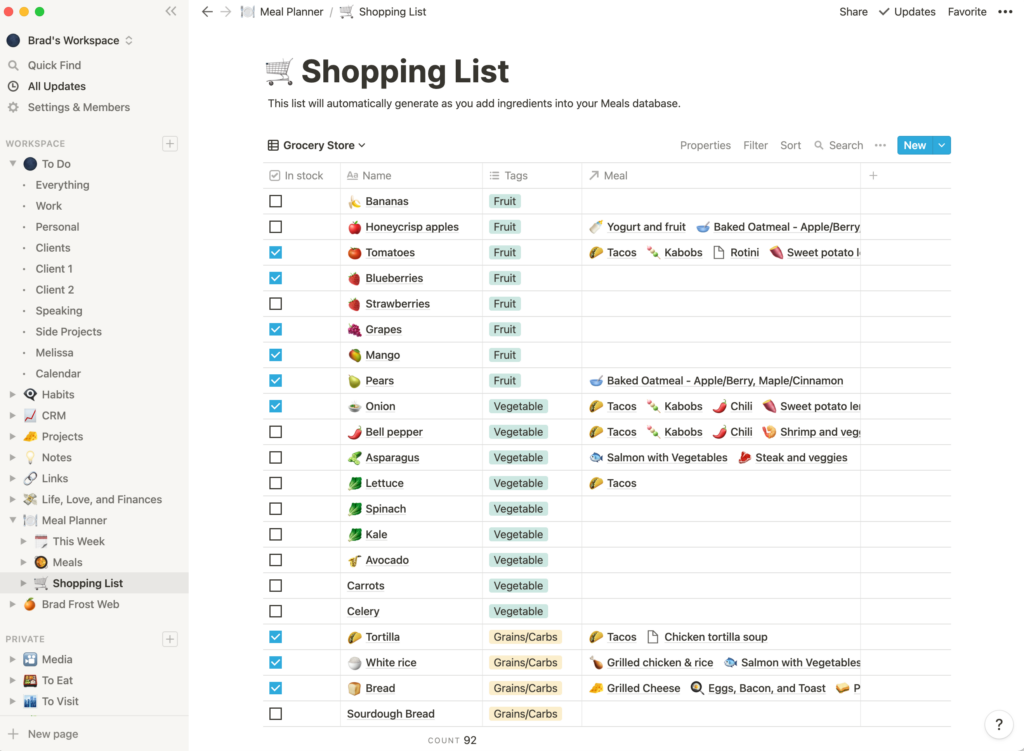The height and width of the screenshot is (751, 1024).
Task: Open the To Visit page
Action: pos(60,701)
